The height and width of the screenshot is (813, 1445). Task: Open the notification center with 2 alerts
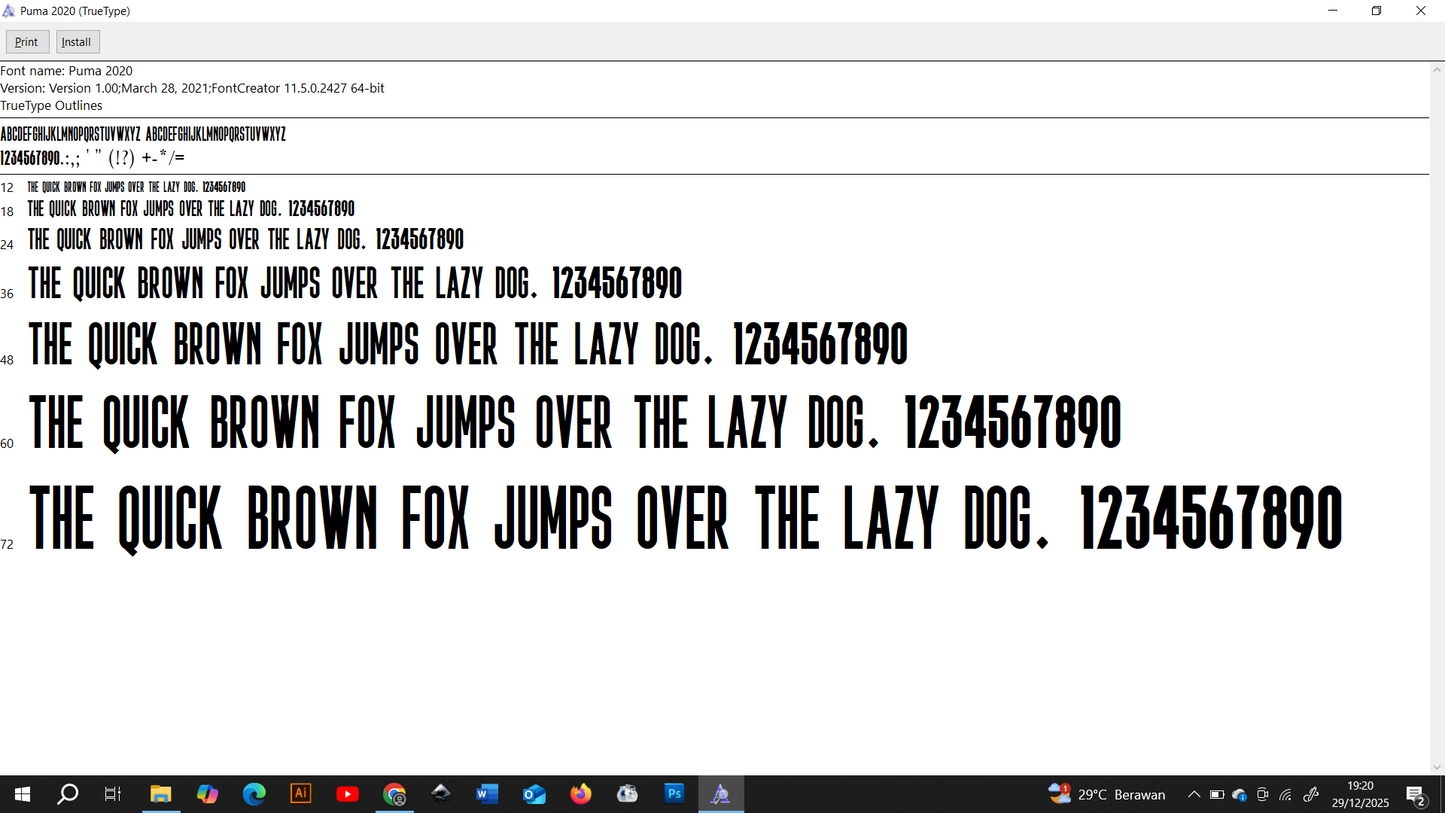tap(1416, 795)
